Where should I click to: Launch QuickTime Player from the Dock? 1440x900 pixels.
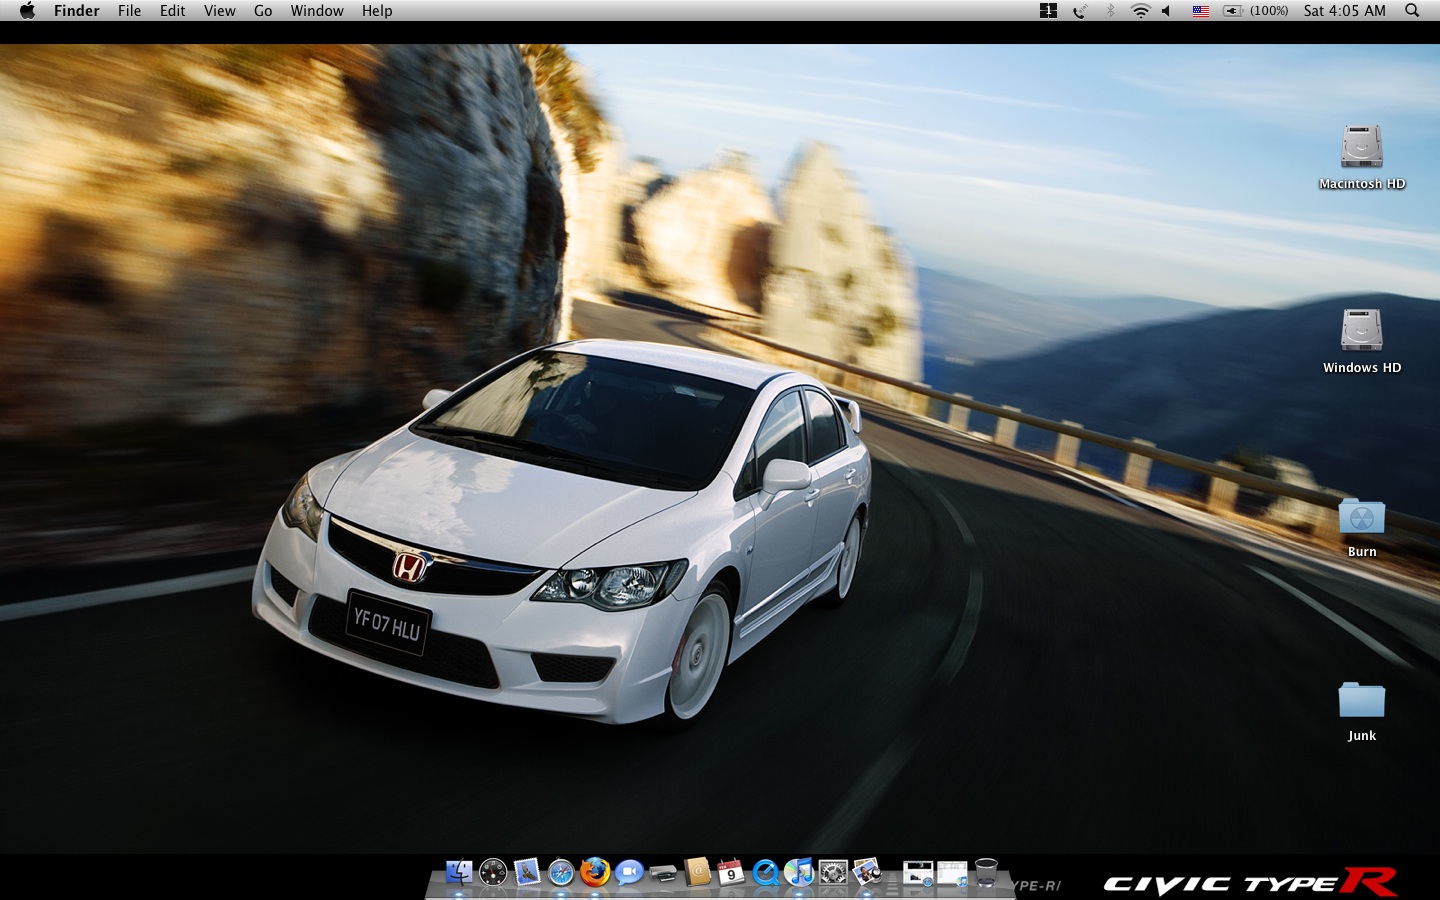(x=765, y=872)
